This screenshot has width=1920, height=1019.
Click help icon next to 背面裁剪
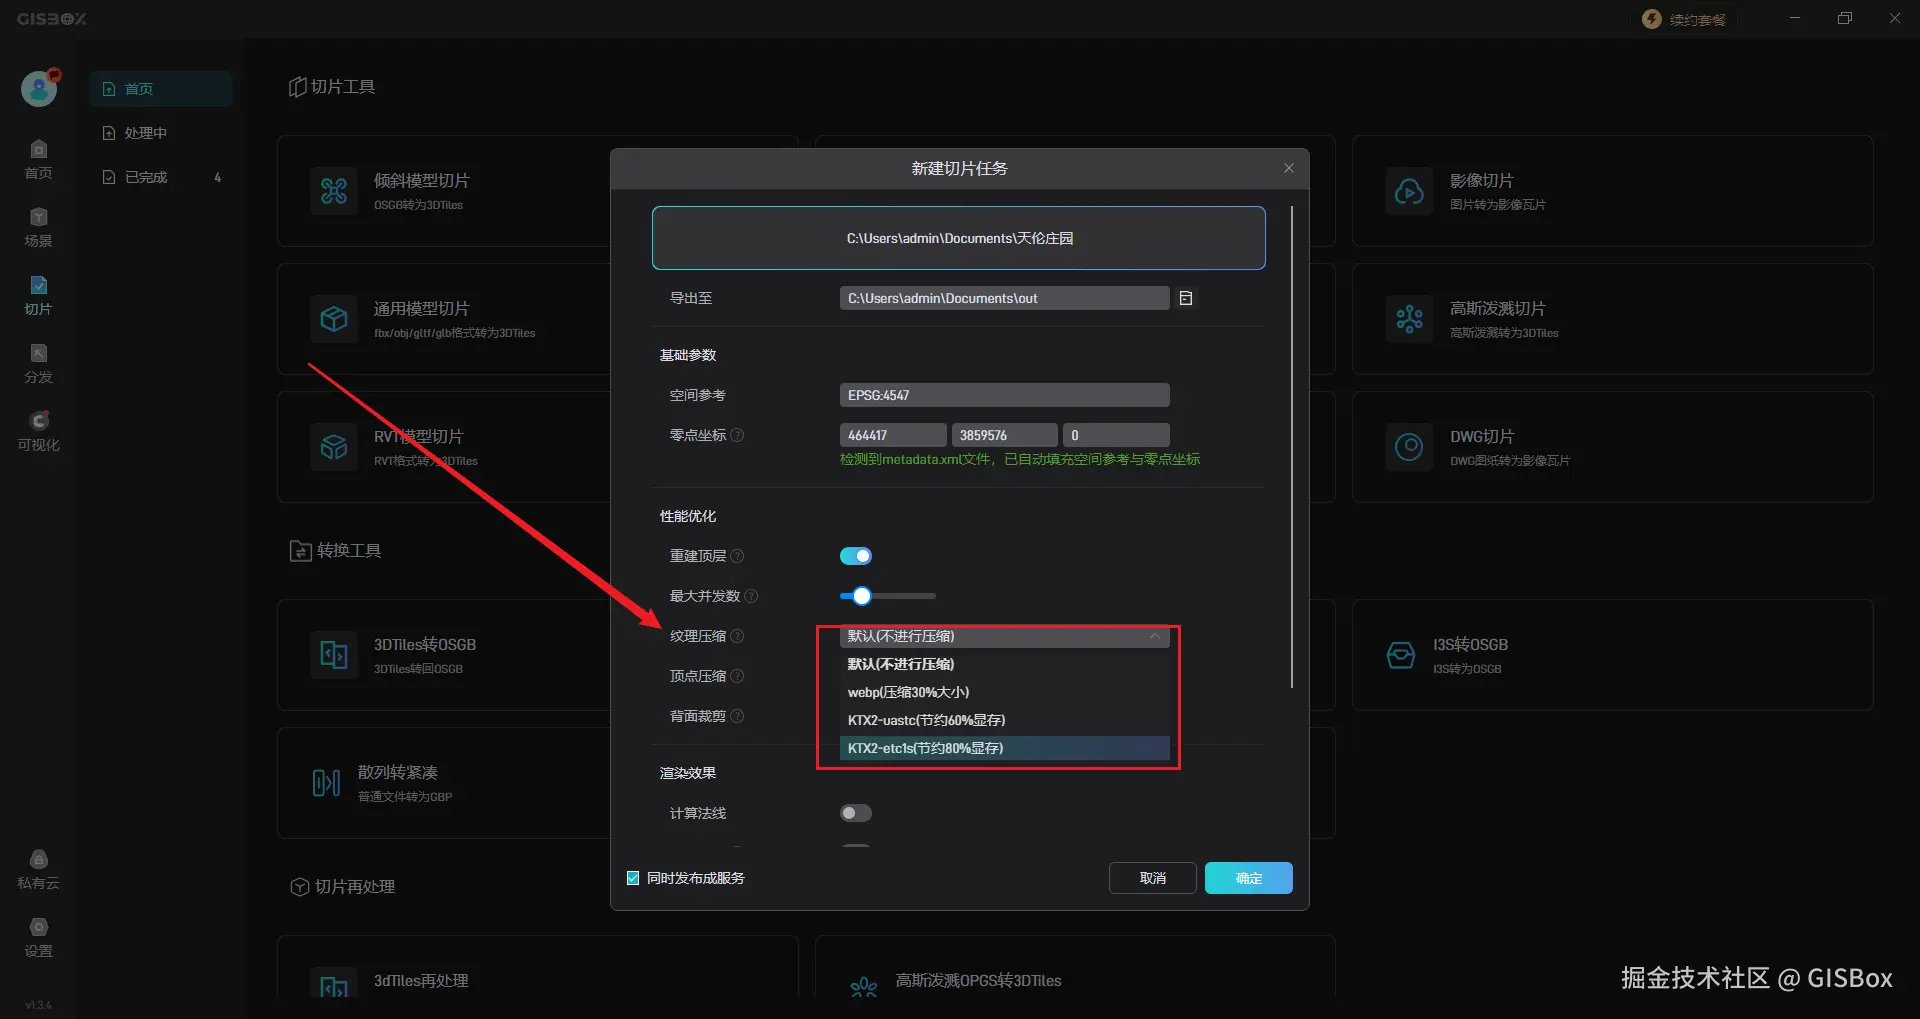coord(737,716)
